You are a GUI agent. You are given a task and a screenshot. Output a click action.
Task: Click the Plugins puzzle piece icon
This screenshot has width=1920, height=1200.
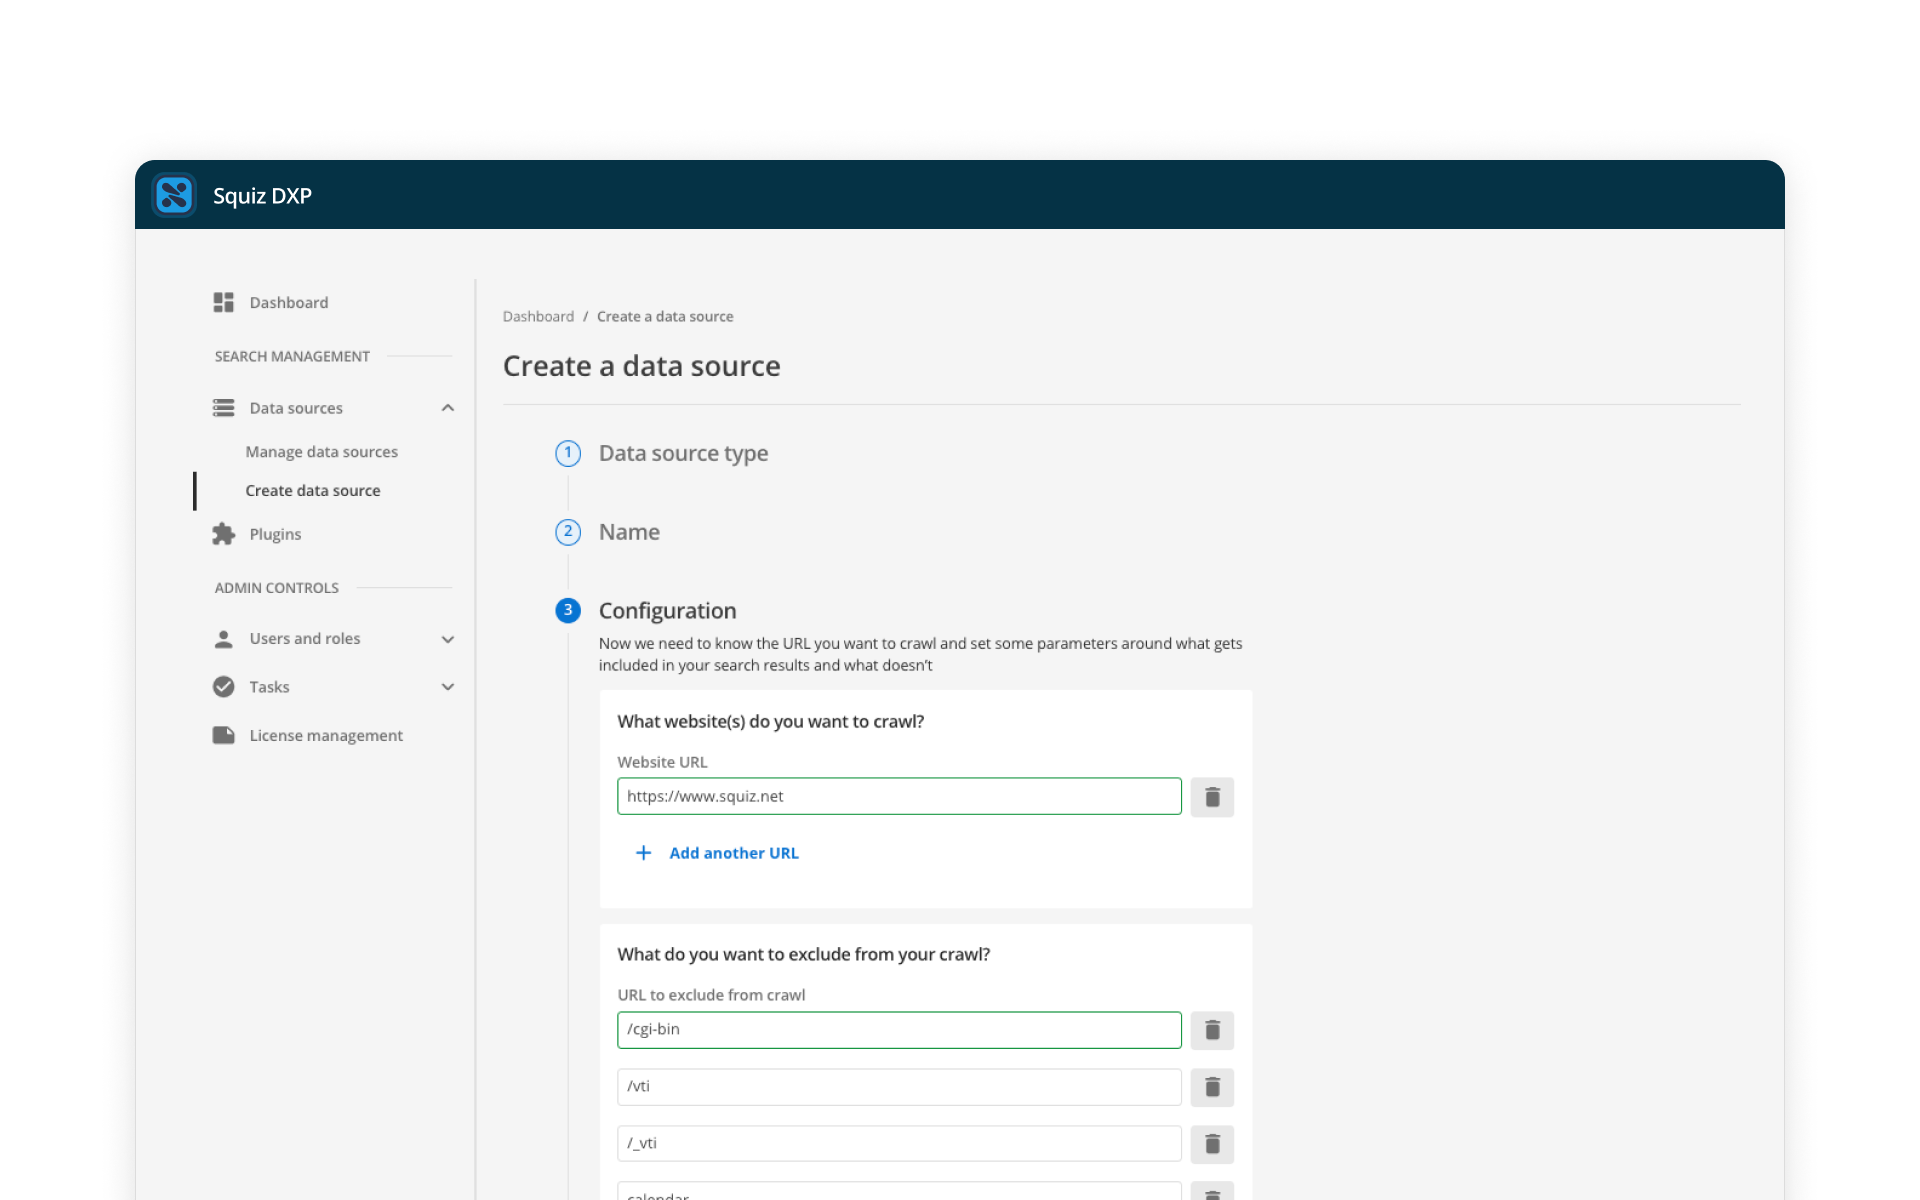pos(223,534)
